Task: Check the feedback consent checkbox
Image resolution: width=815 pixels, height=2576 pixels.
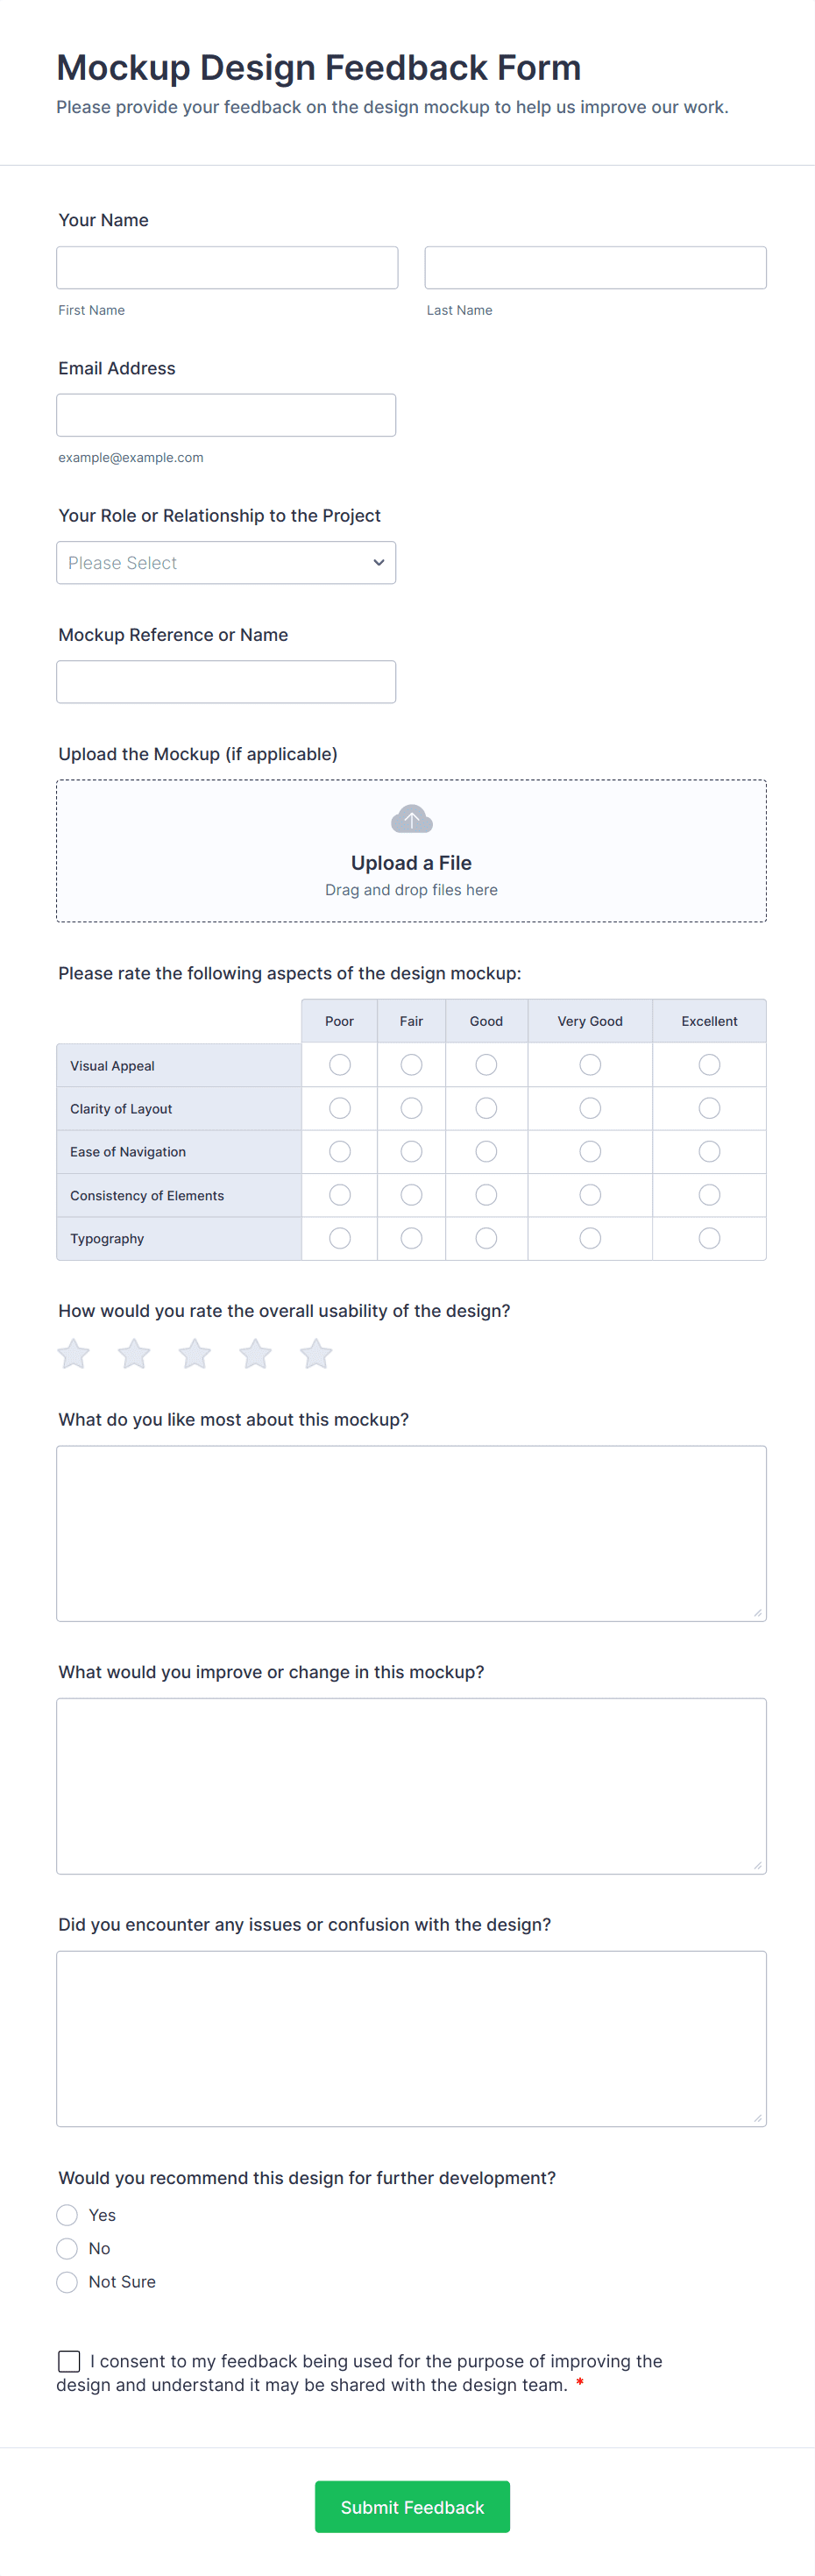Action: point(68,2360)
